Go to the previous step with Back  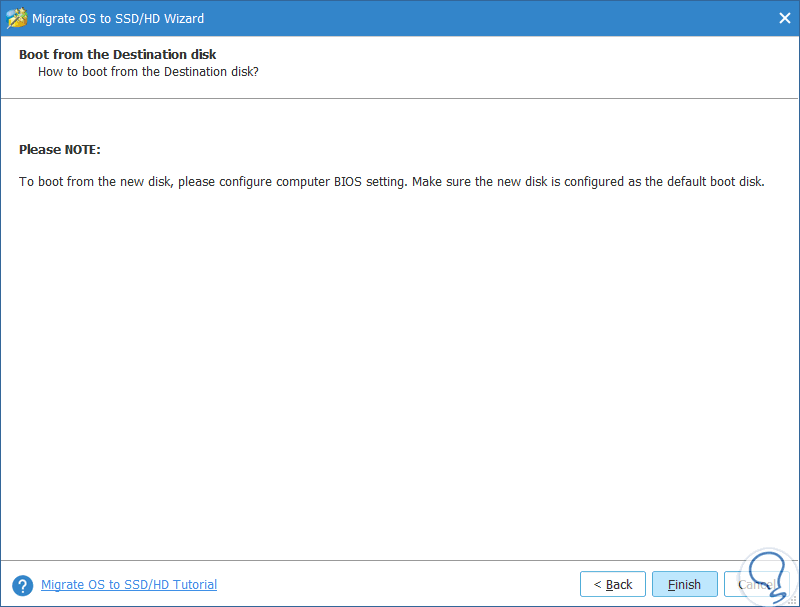[x=612, y=585]
